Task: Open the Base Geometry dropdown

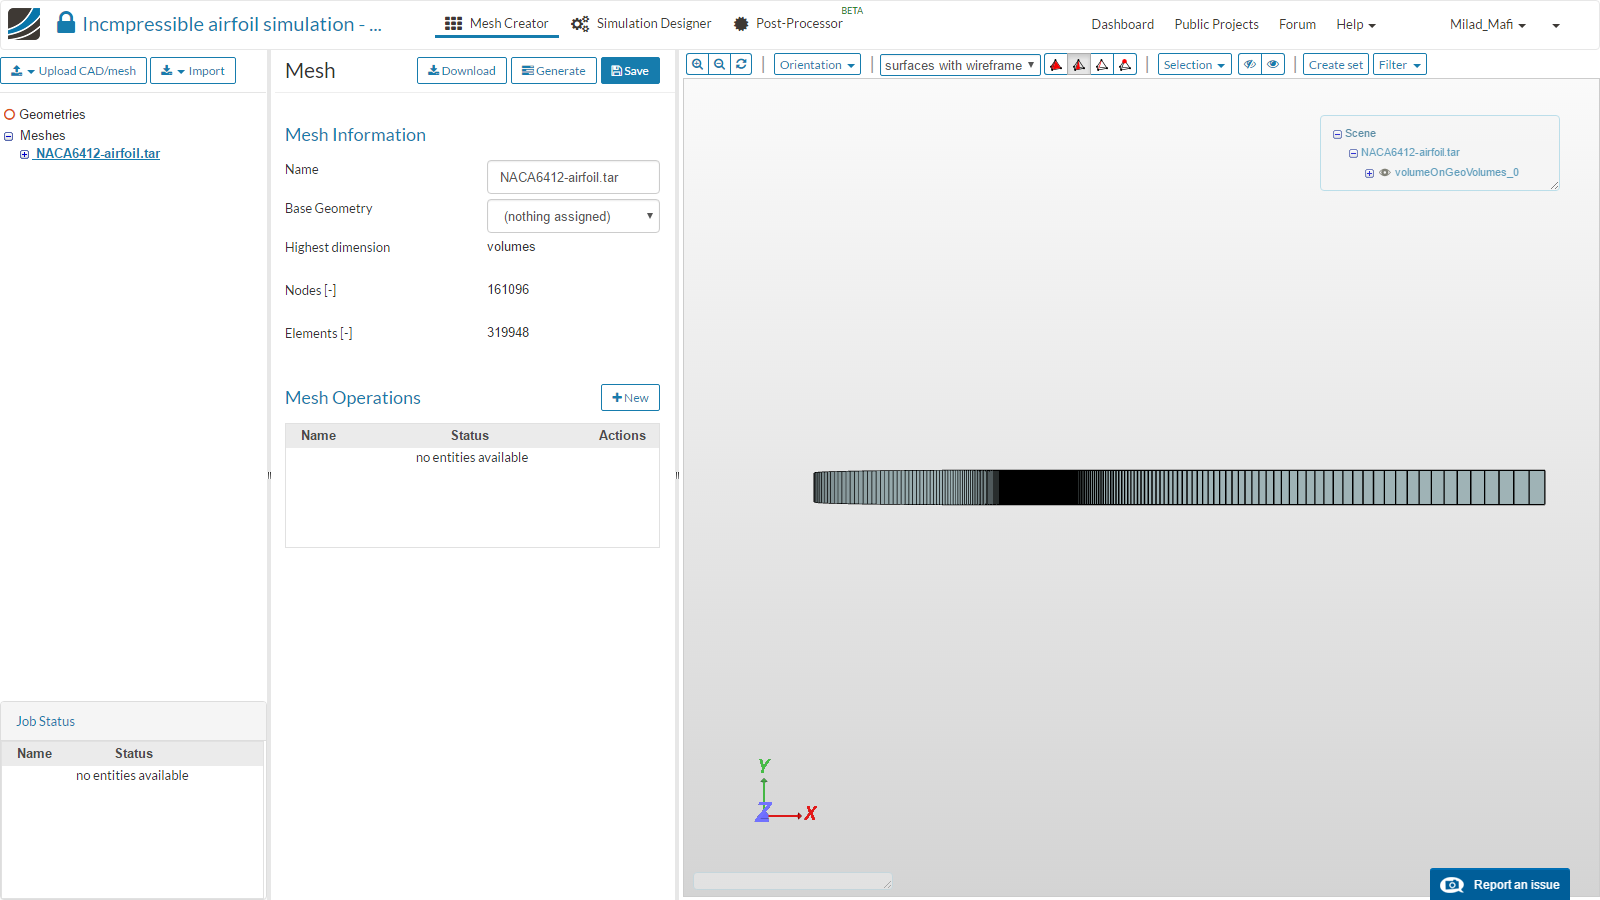Action: [x=573, y=216]
